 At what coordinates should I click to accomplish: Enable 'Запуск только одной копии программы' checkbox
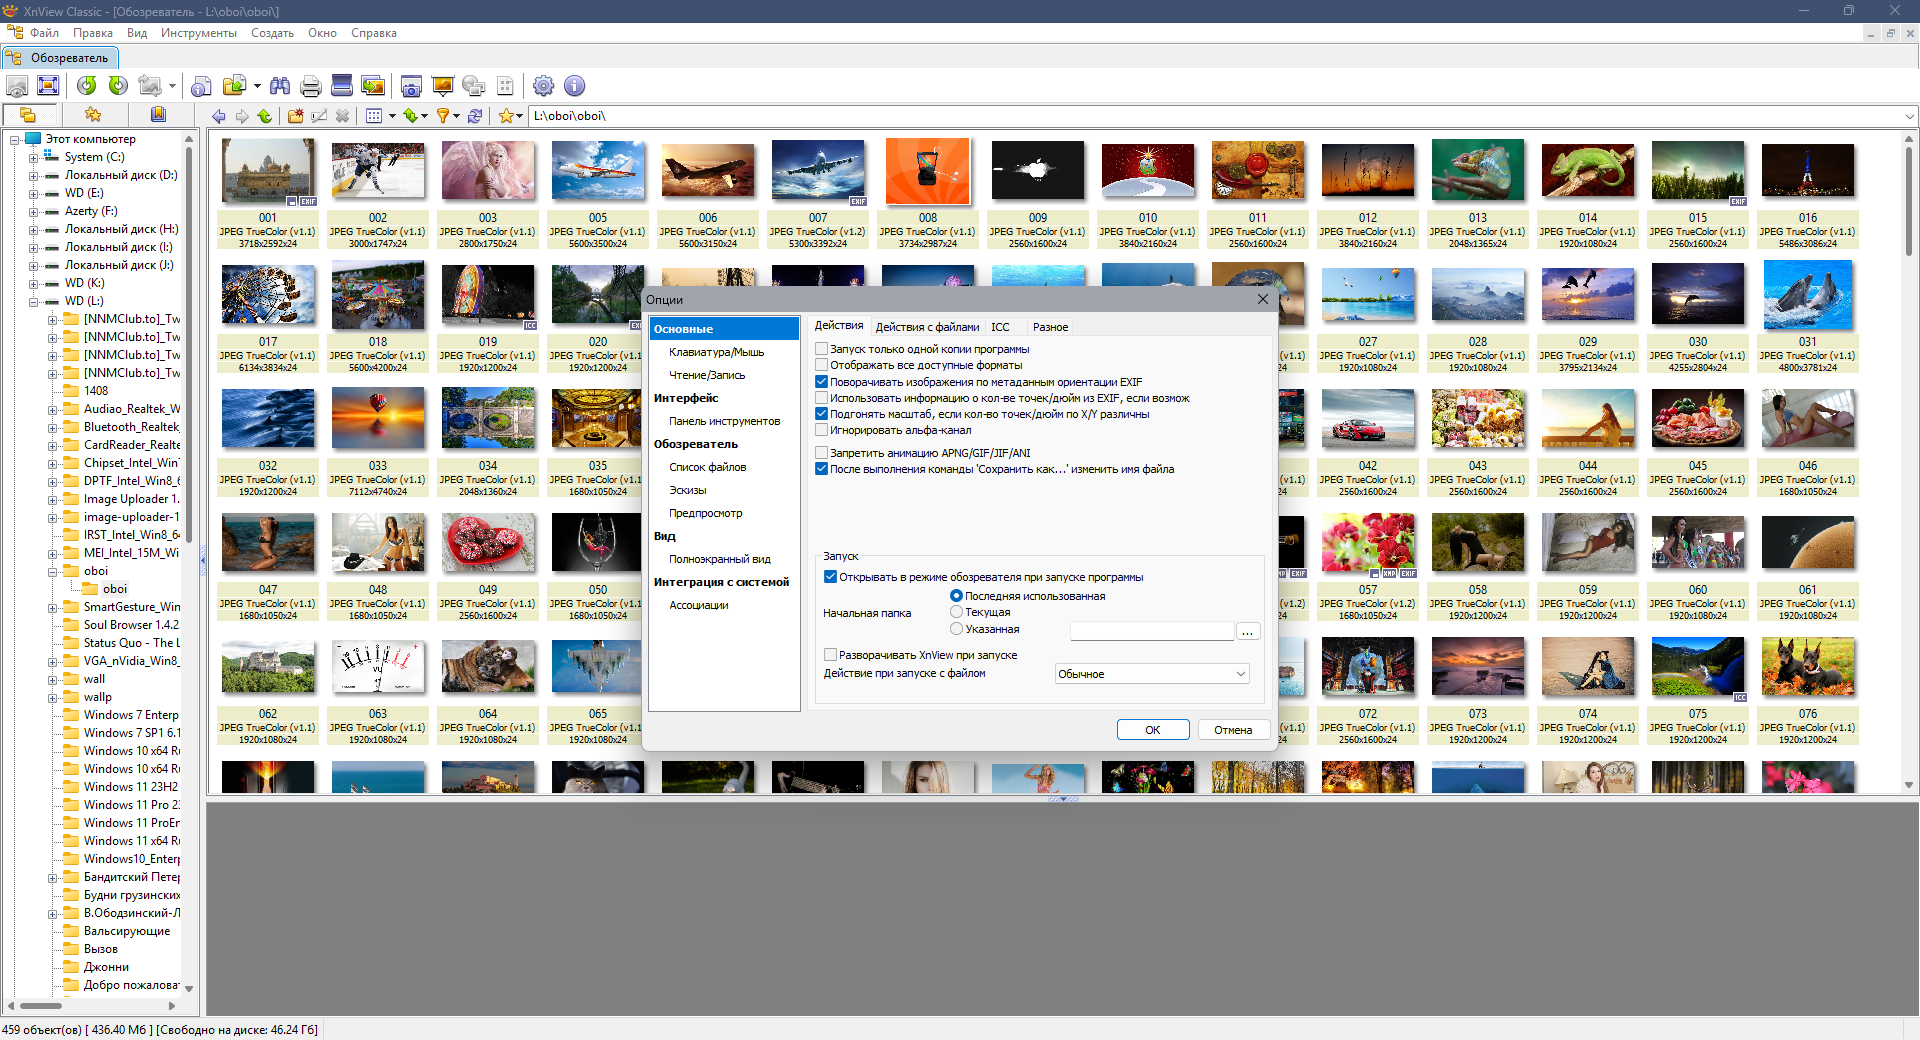coord(822,349)
